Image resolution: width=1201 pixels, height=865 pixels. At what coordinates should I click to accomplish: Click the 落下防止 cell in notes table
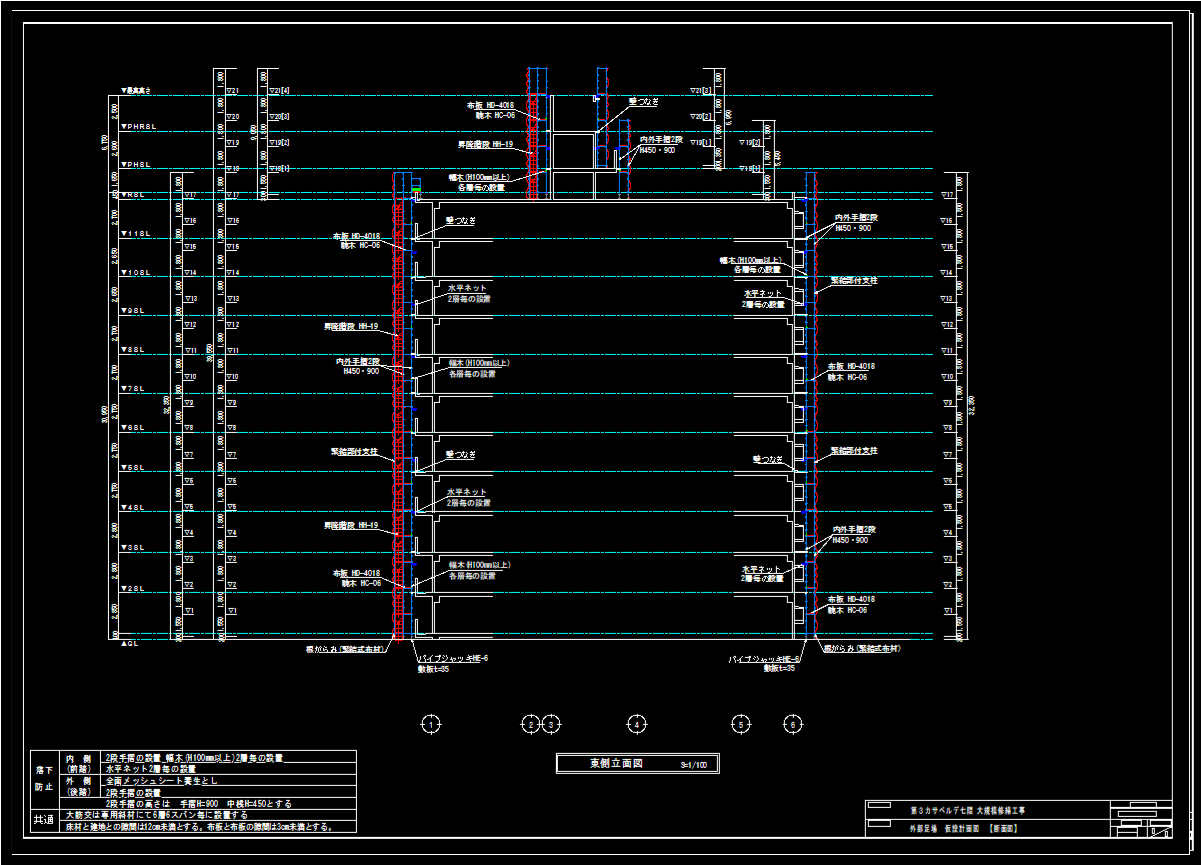(x=45, y=779)
